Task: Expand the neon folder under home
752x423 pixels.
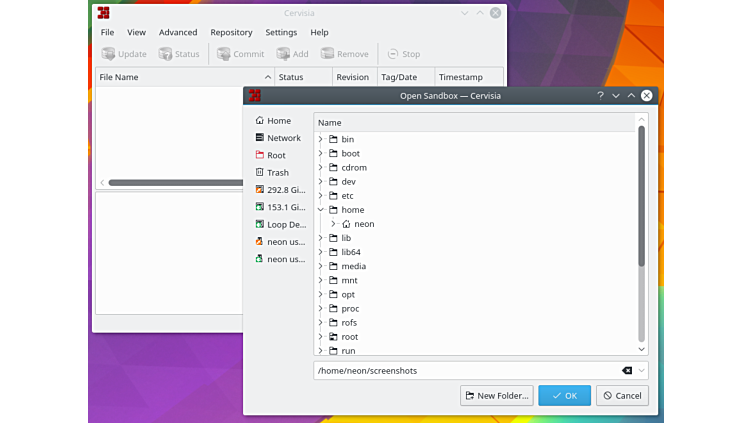Action: 334,224
